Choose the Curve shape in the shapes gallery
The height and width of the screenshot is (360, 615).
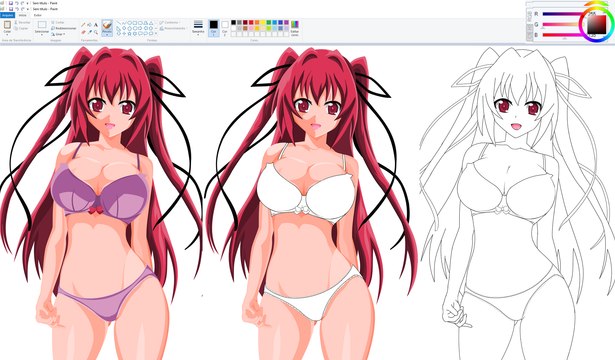click(124, 23)
